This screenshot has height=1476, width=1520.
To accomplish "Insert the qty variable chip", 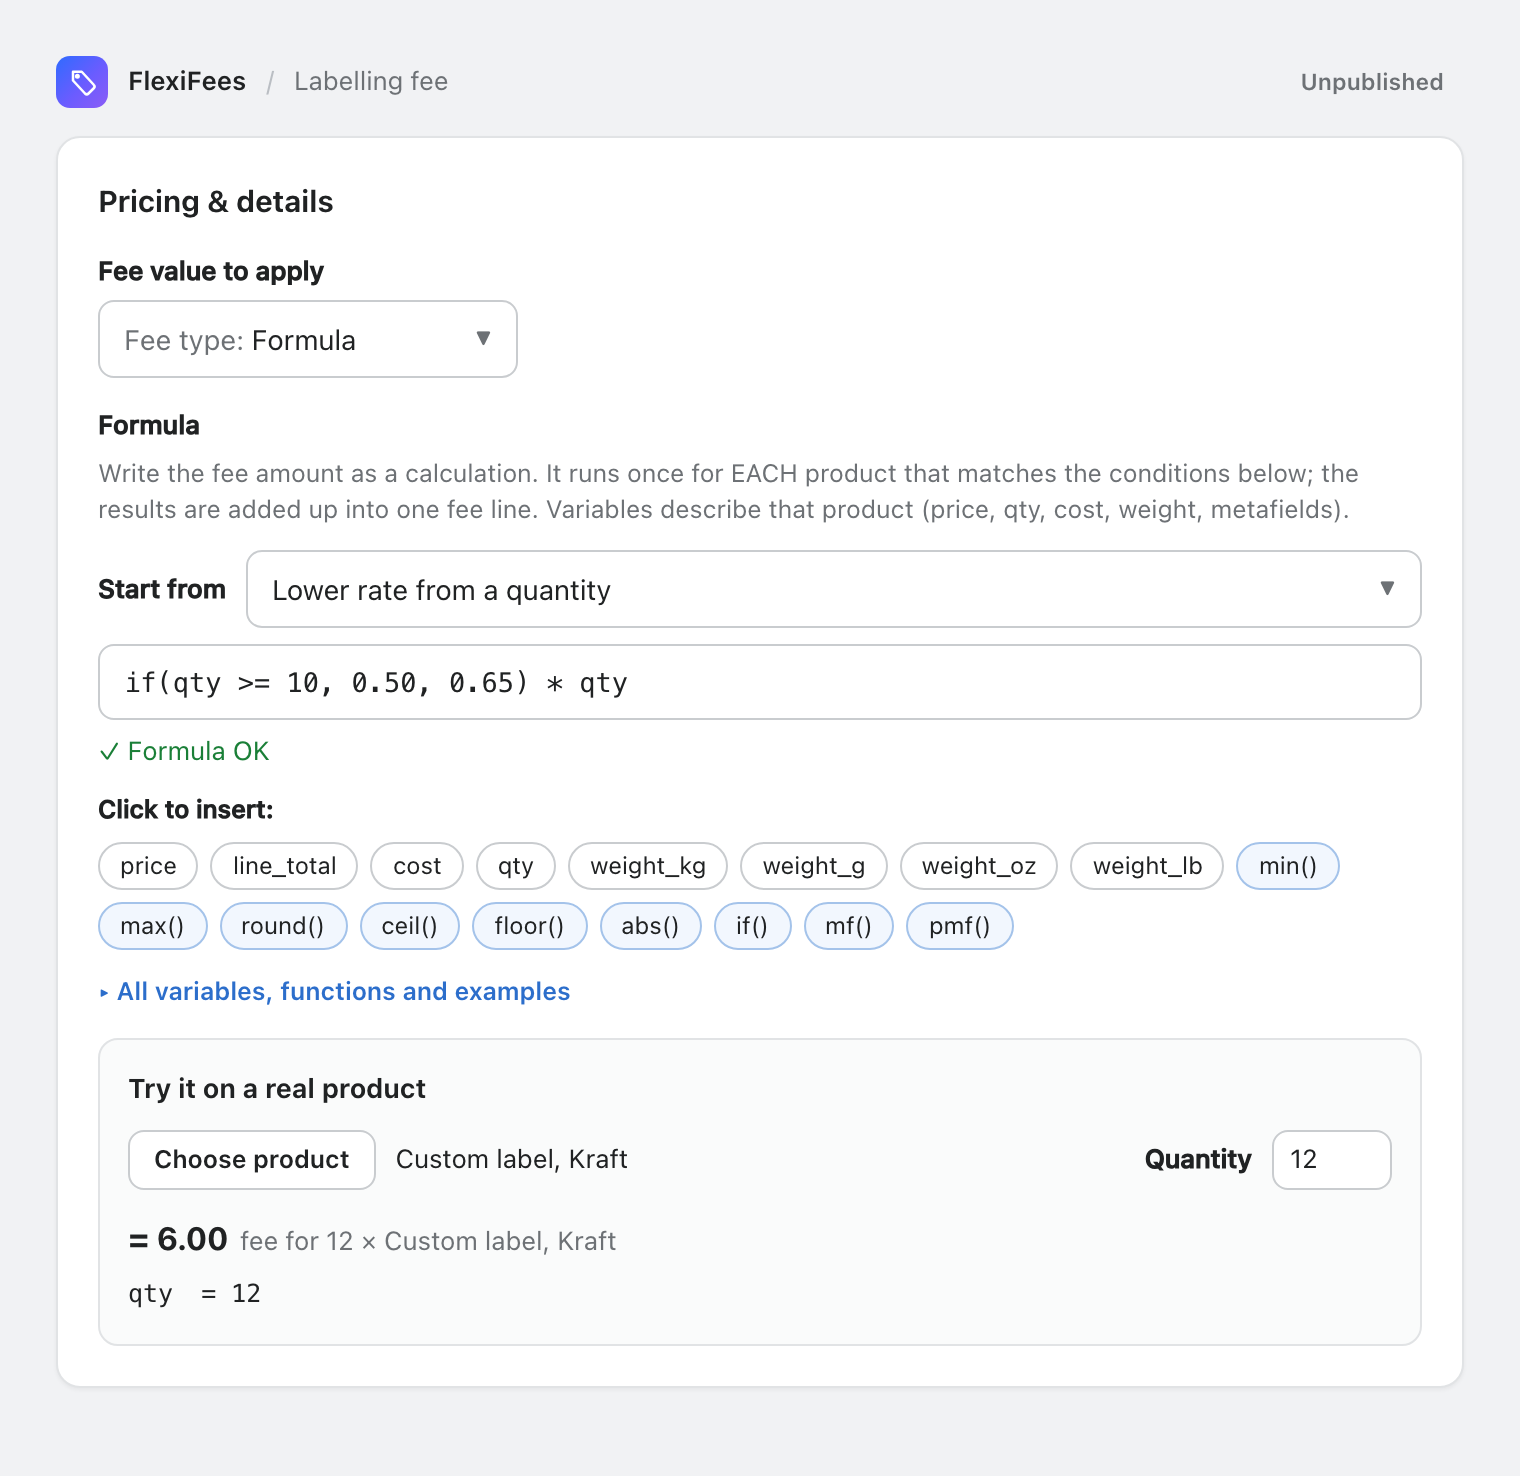I will pos(516,866).
